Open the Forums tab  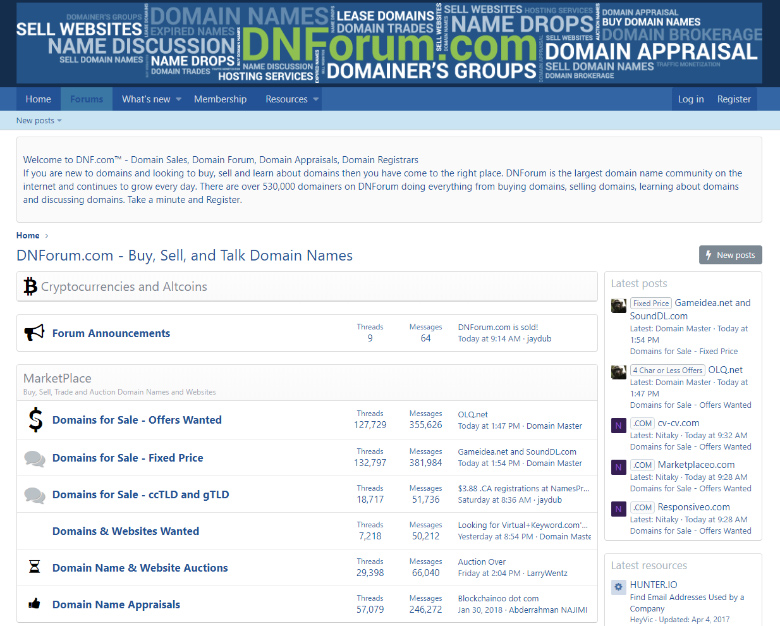pyautogui.click(x=87, y=99)
